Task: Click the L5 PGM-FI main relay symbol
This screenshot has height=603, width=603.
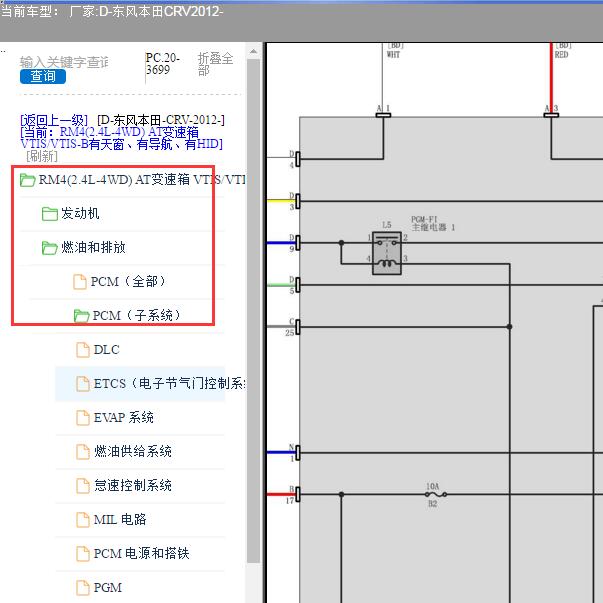Action: pos(387,253)
